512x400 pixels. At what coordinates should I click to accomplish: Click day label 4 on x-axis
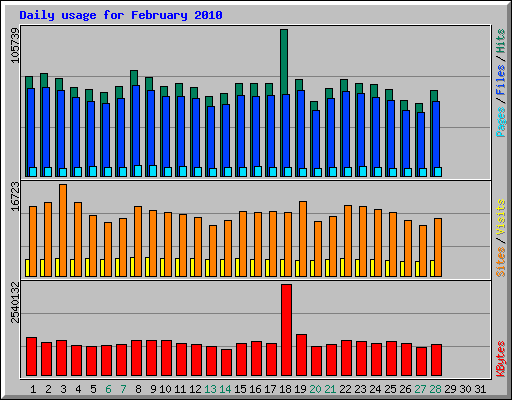[78, 389]
